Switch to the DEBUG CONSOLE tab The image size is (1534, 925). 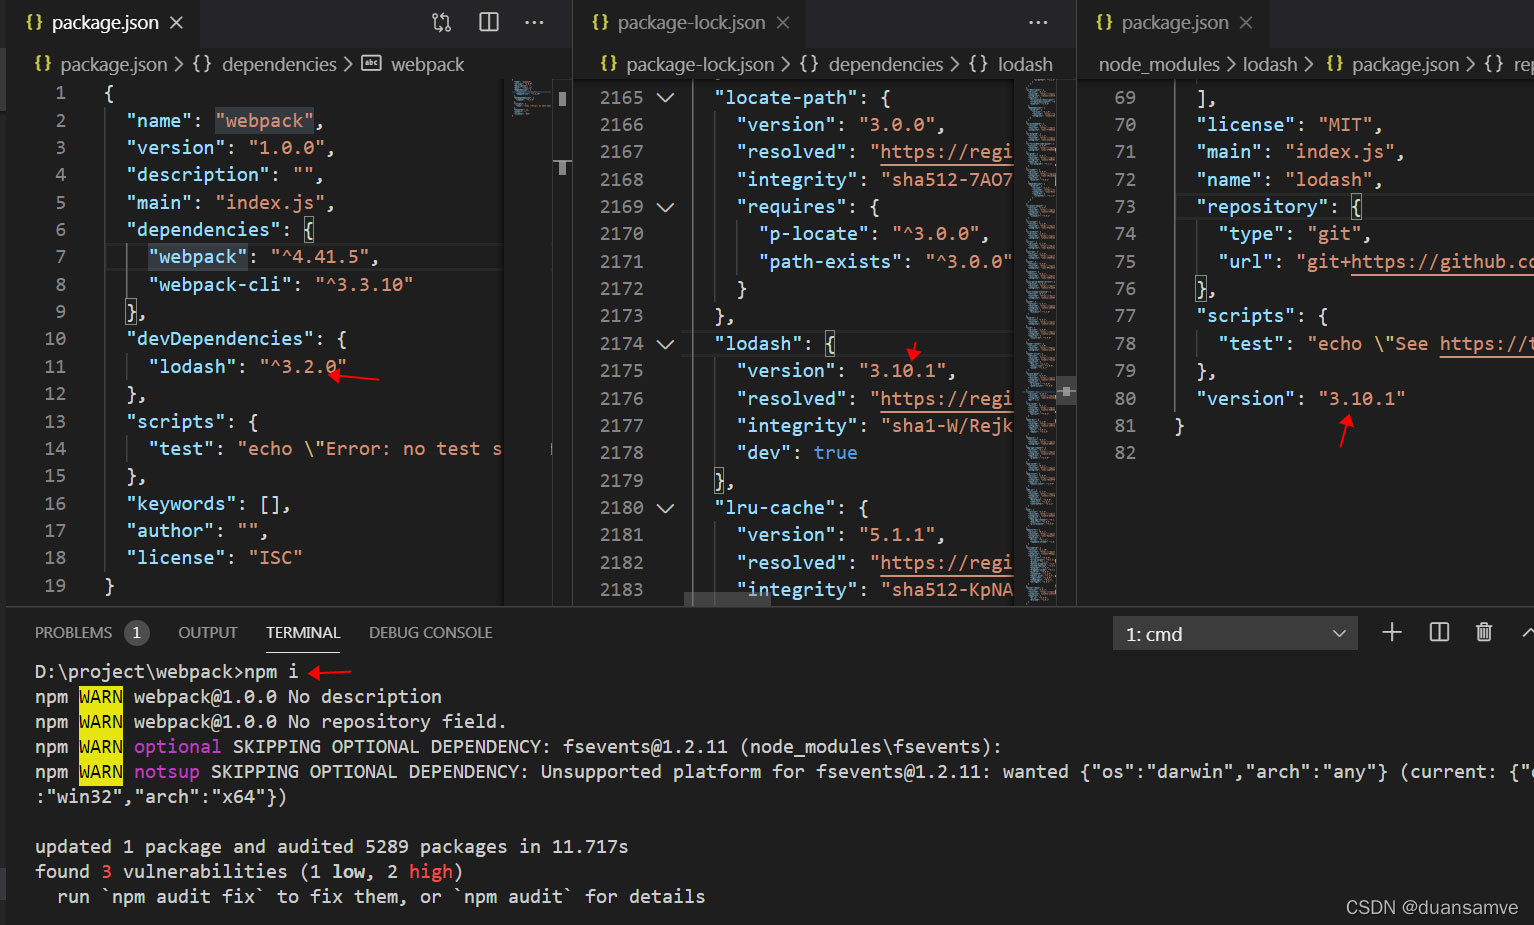pyautogui.click(x=430, y=633)
